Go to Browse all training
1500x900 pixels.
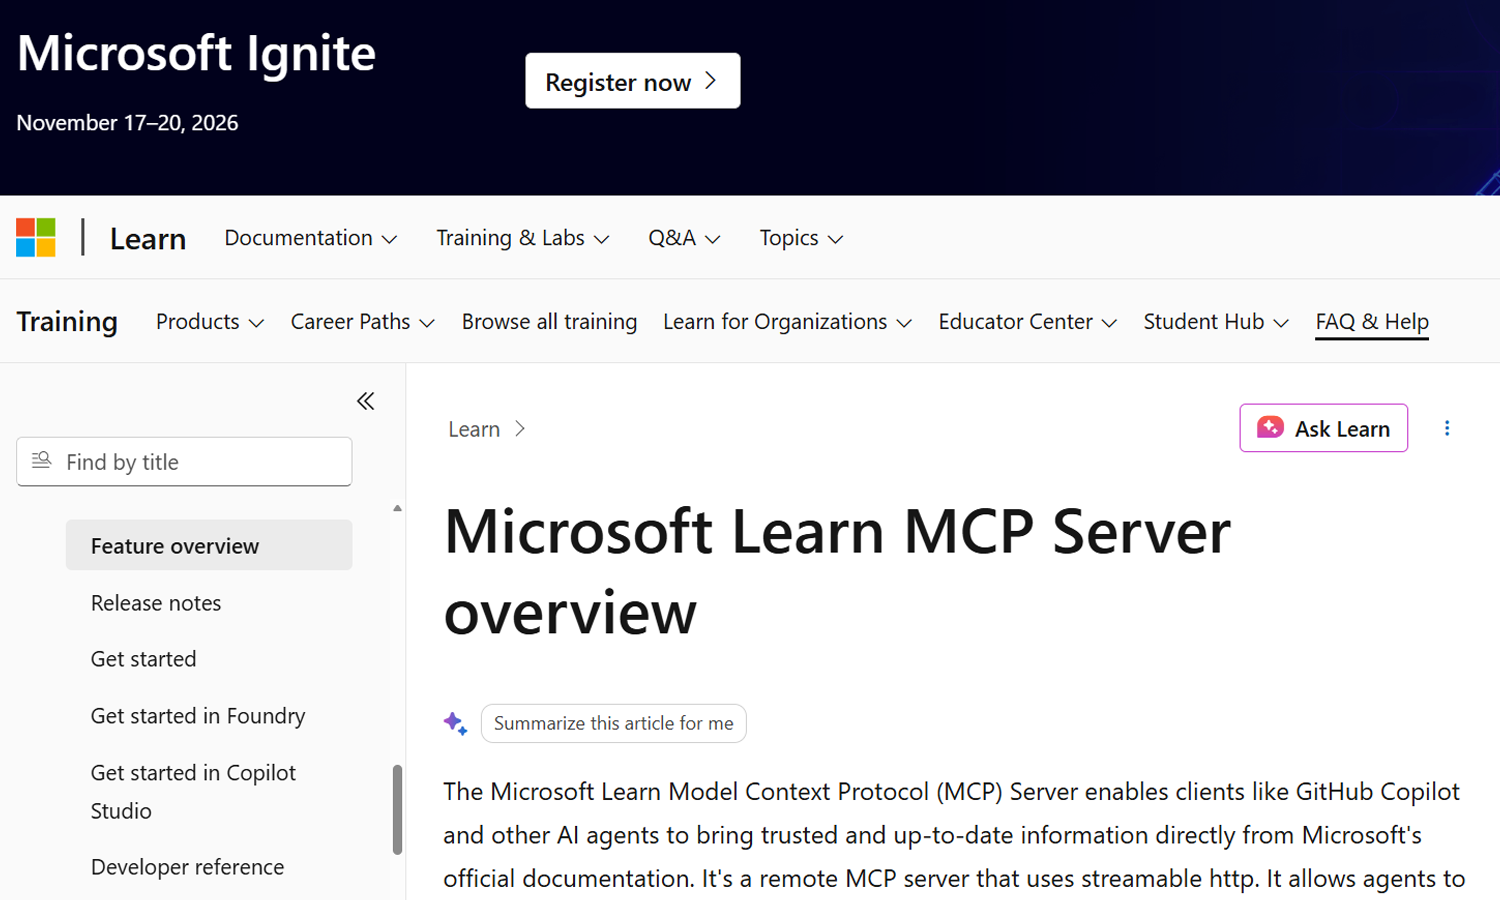click(549, 322)
